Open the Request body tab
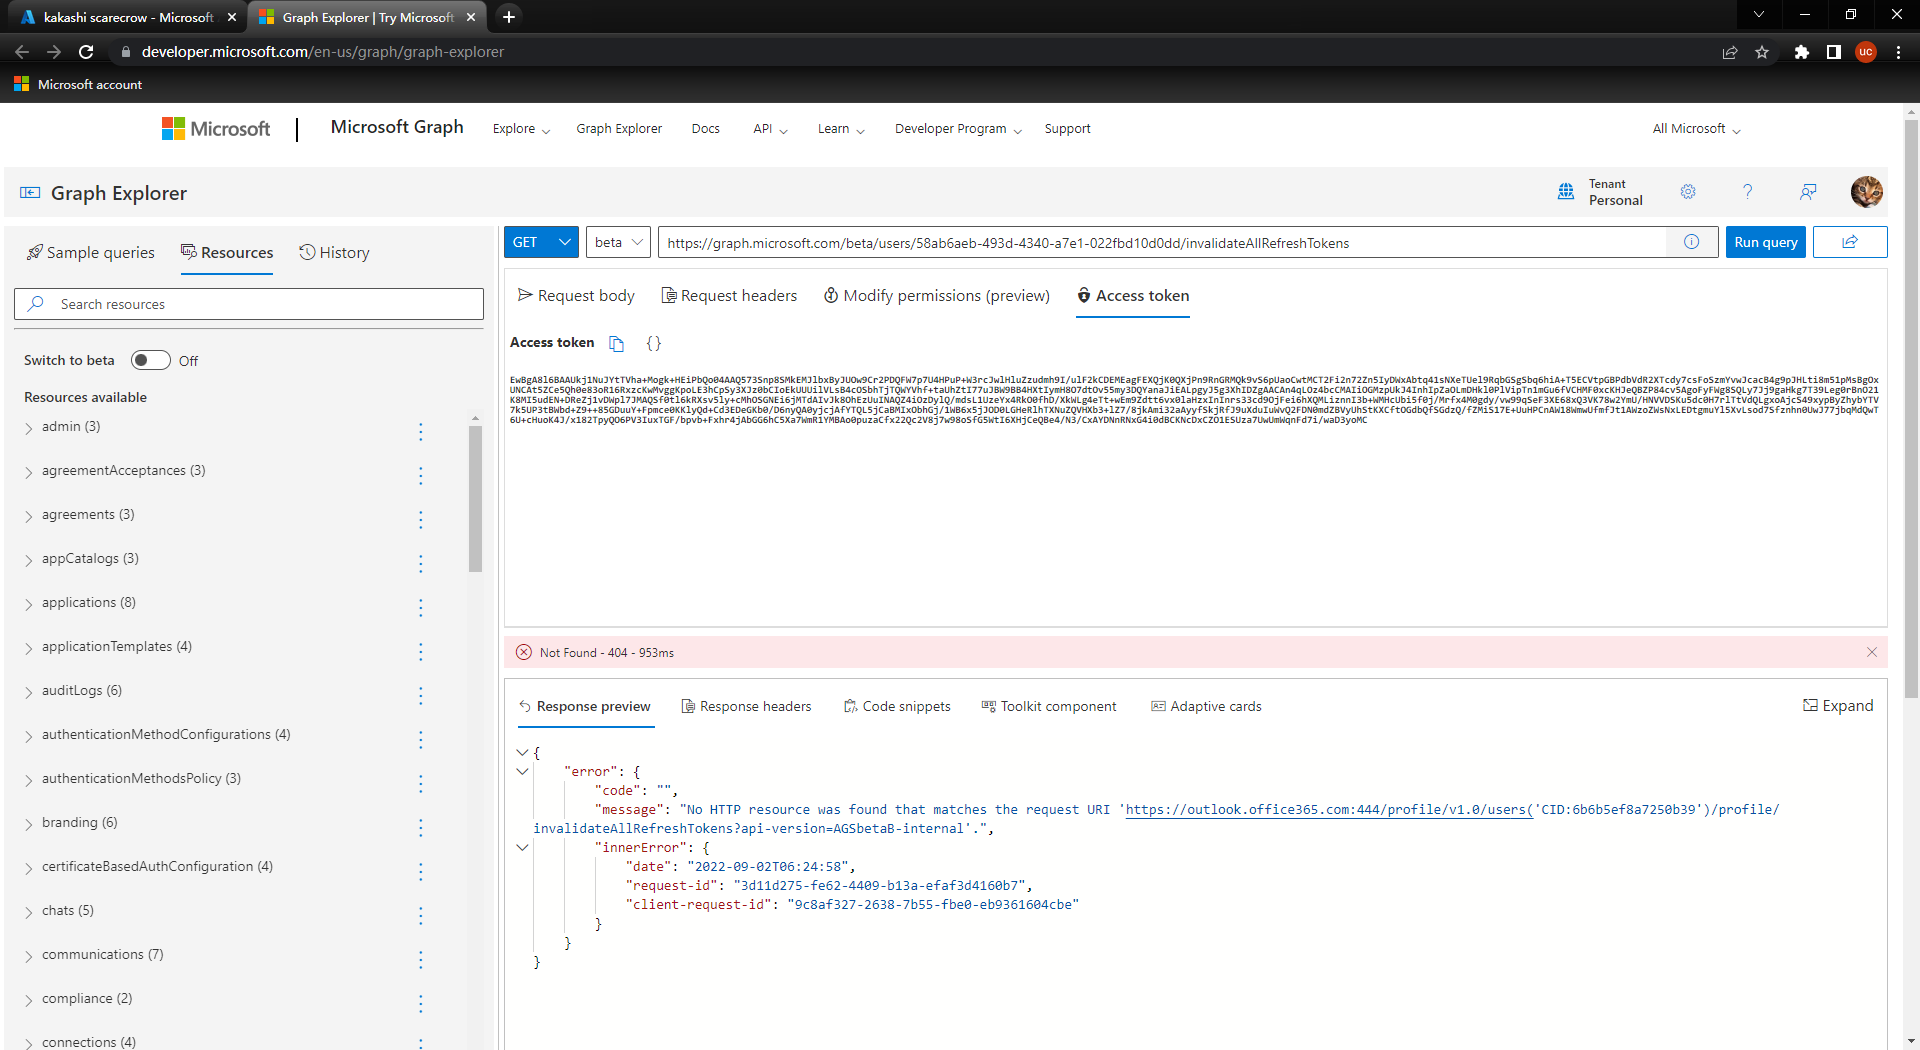 tap(576, 296)
